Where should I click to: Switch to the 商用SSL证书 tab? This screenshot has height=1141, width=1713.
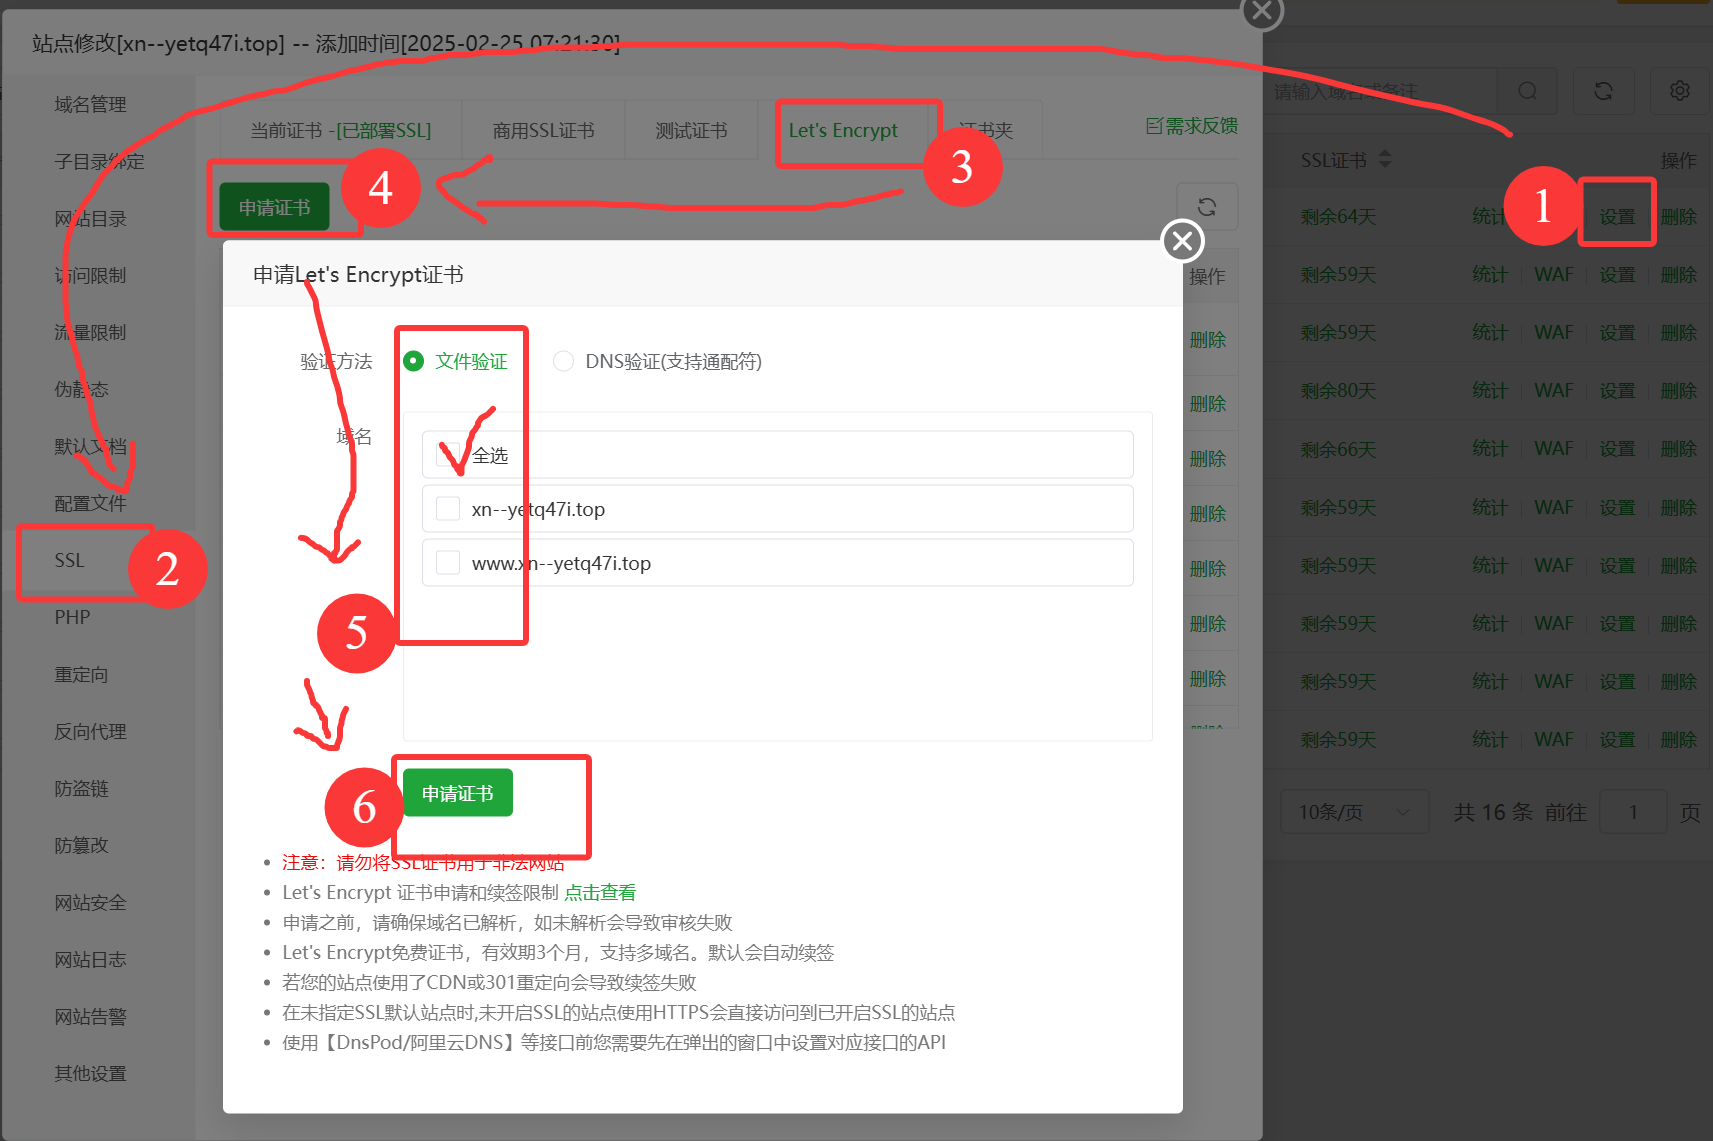[x=543, y=131]
